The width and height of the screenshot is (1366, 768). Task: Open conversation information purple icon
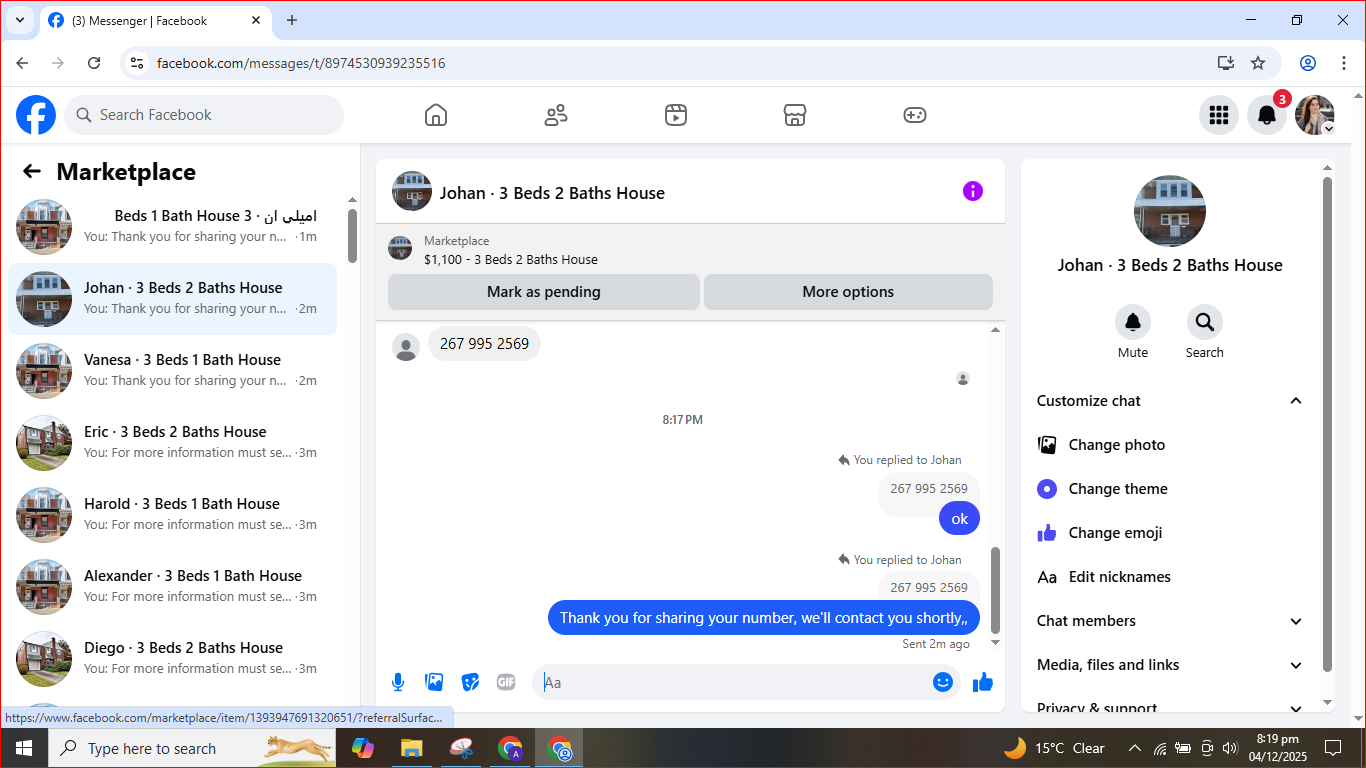pyautogui.click(x=973, y=191)
